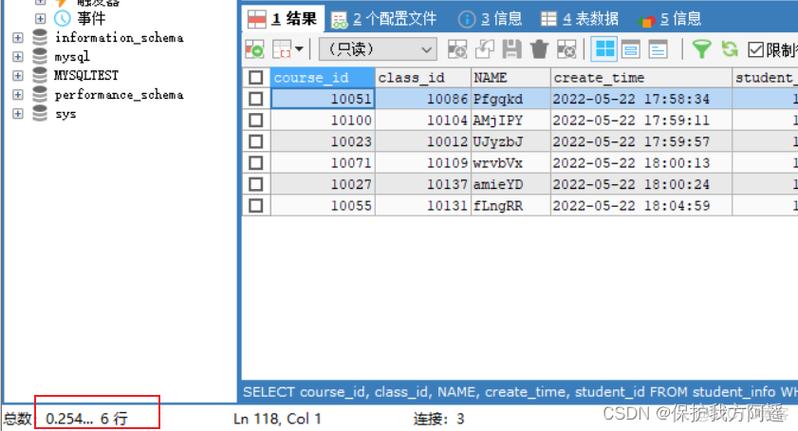798x431 pixels.
Task: Click the SELECT query text bar
Action: point(520,392)
